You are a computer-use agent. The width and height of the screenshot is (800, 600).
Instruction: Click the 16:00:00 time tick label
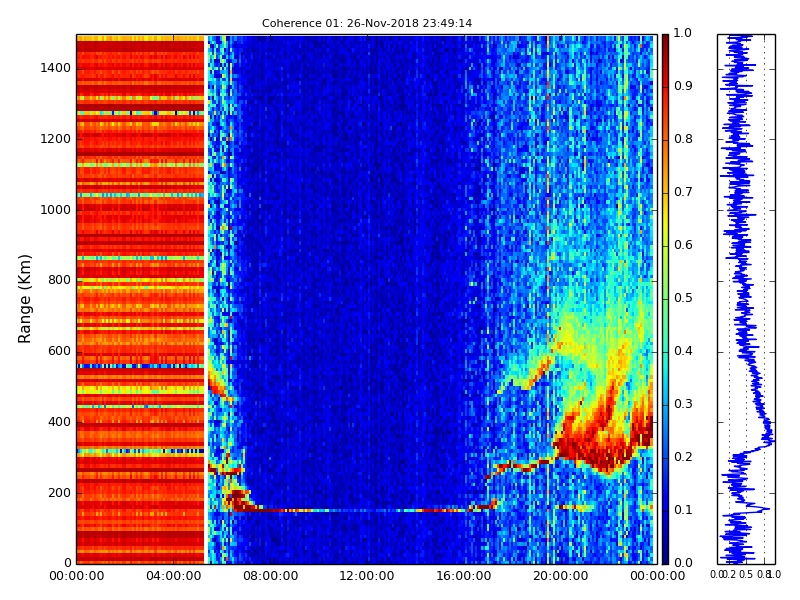pos(464,576)
